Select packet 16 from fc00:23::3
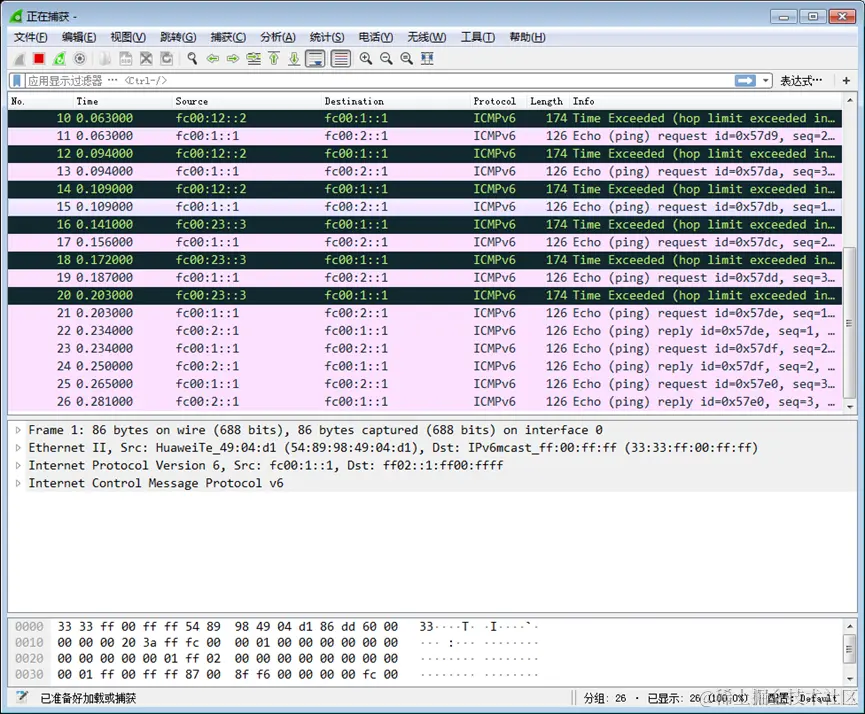This screenshot has height=714, width=865. (x=425, y=225)
